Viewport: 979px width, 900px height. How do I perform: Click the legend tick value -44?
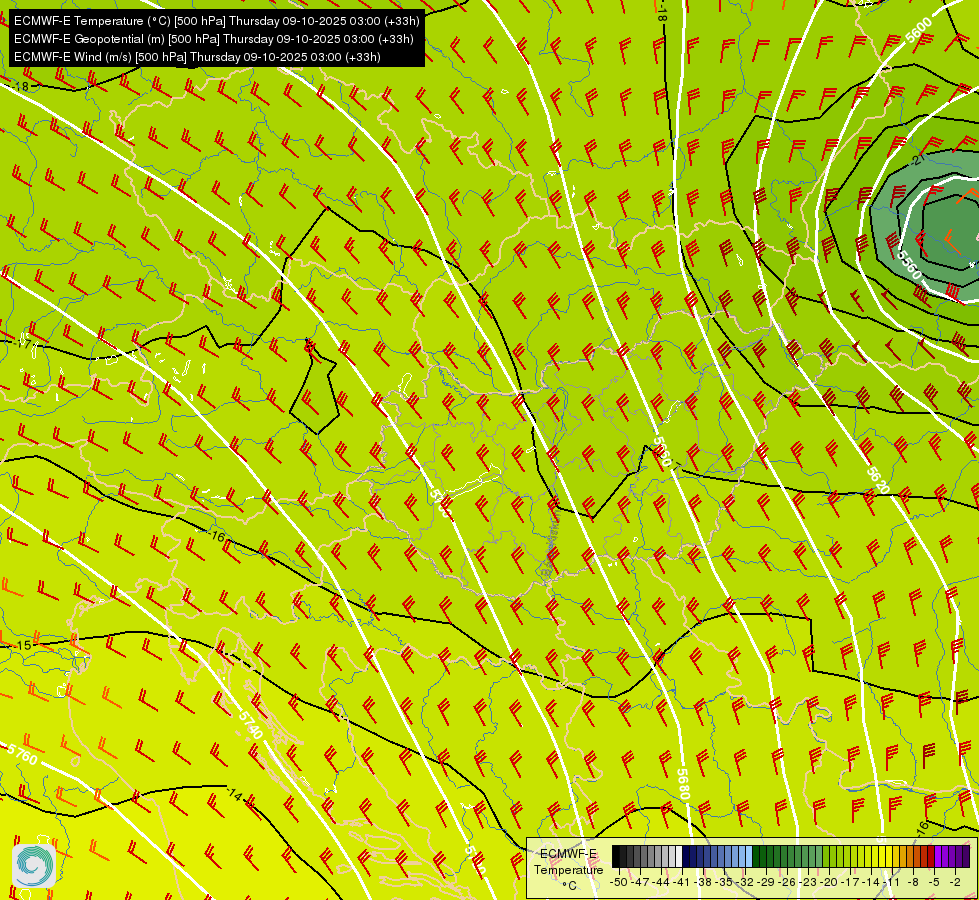click(661, 882)
